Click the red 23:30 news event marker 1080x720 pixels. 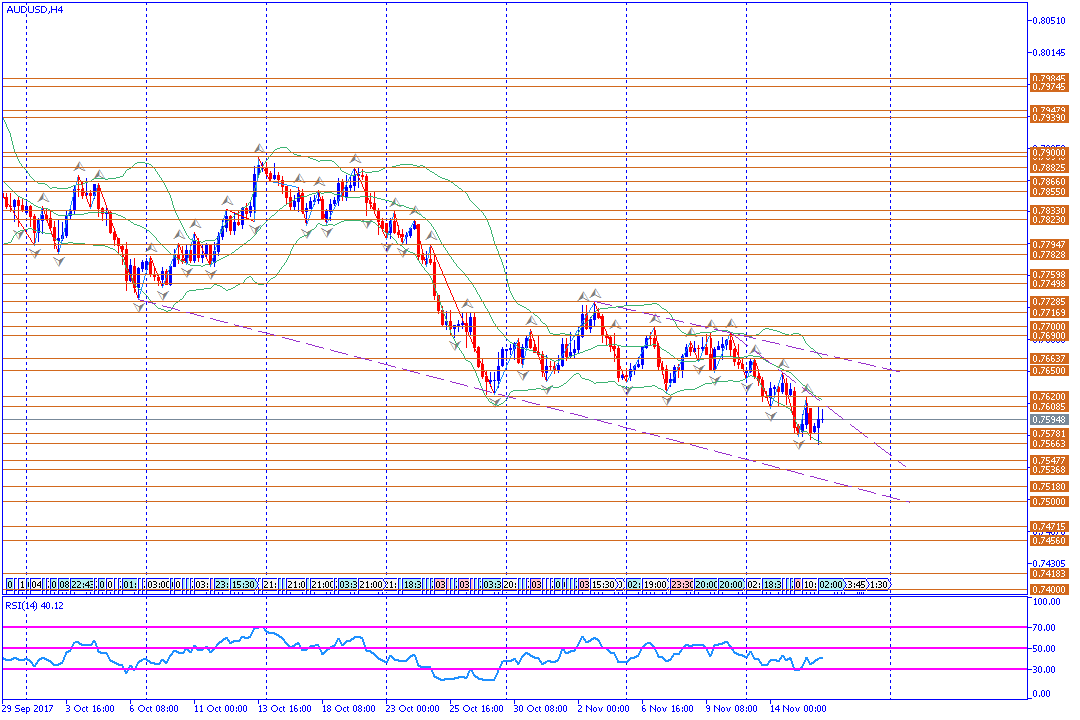point(682,584)
